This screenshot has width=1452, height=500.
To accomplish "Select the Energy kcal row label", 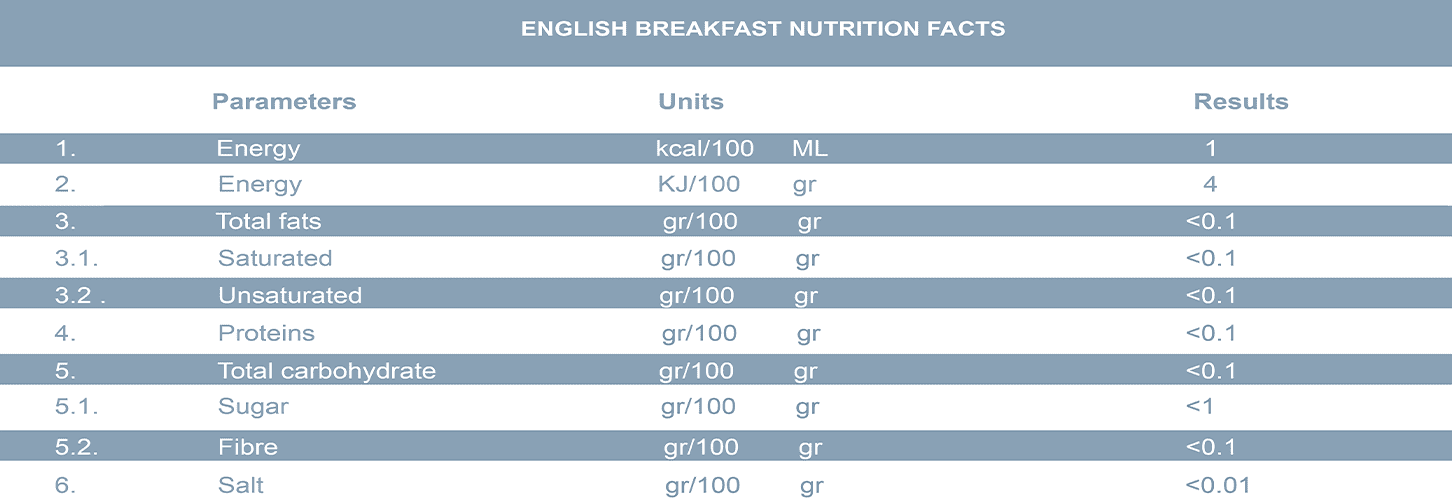I will coord(258,149).
